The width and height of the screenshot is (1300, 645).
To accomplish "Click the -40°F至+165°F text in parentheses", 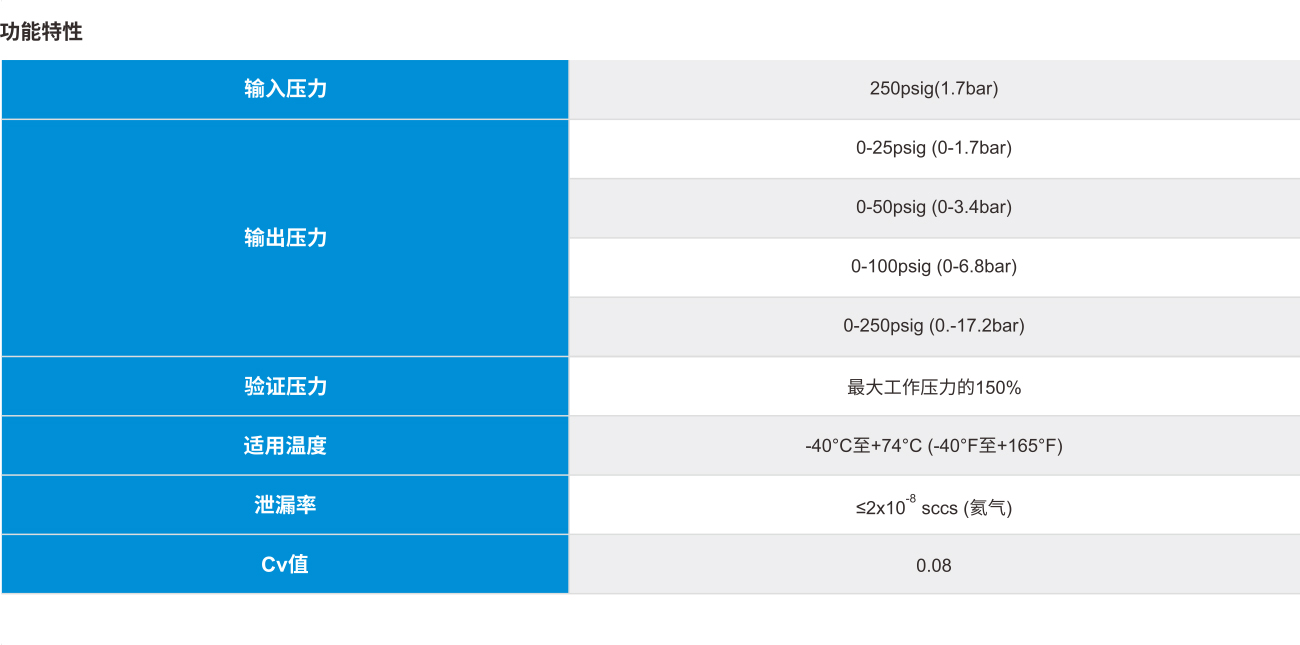I will [x=995, y=446].
